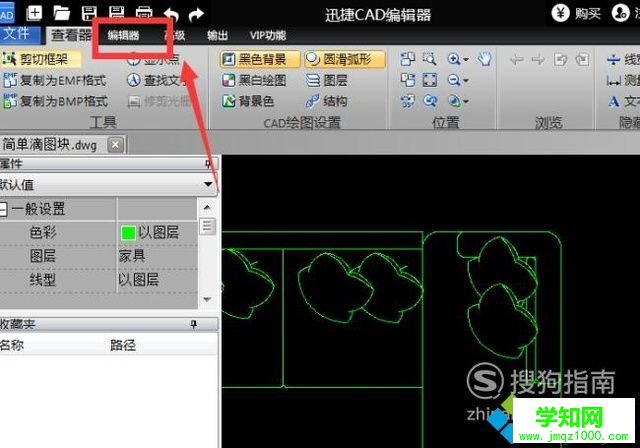Screen dimensions: 640x448
Task: Select the 简单滴图块.dwg document tab
Action: (x=50, y=144)
